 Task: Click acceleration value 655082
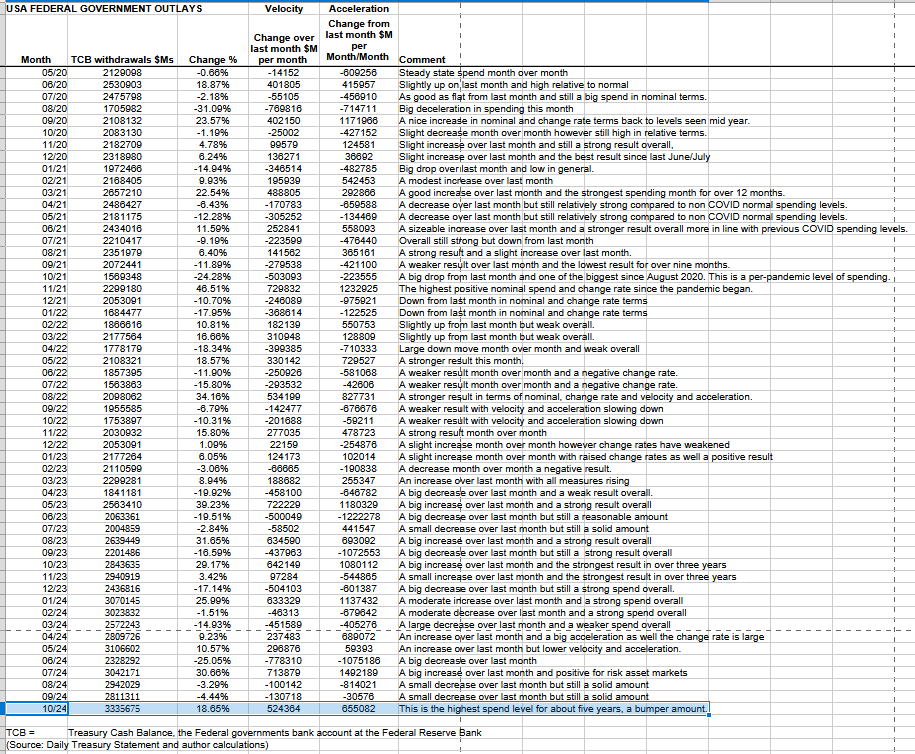[358, 709]
